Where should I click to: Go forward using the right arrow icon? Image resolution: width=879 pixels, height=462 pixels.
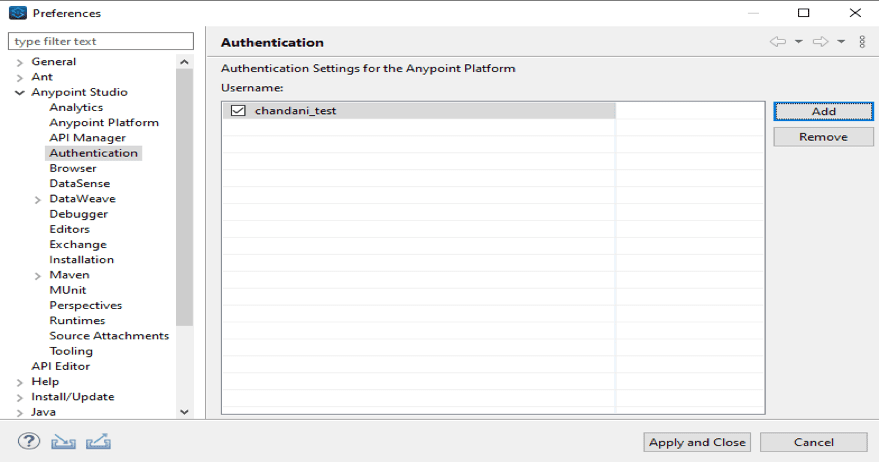click(x=821, y=41)
